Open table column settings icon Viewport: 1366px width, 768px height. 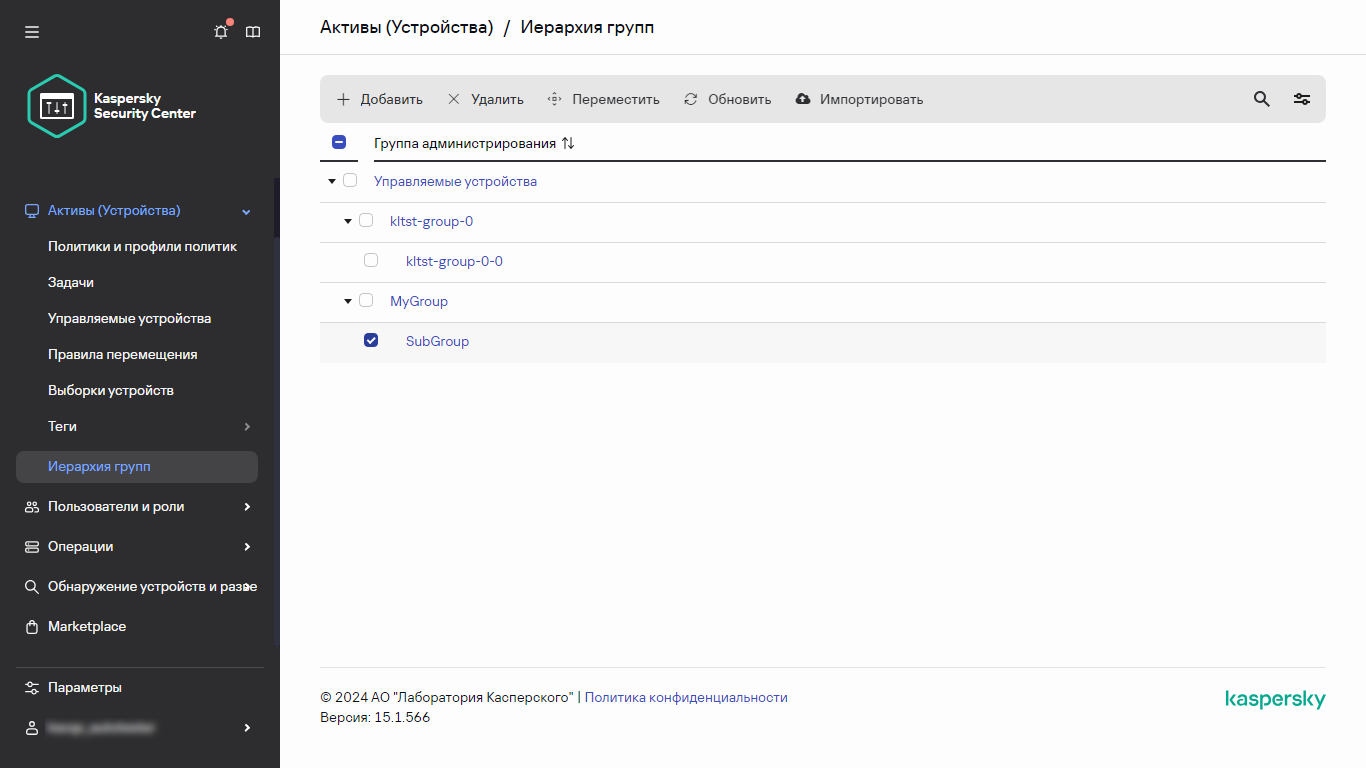(x=1301, y=99)
